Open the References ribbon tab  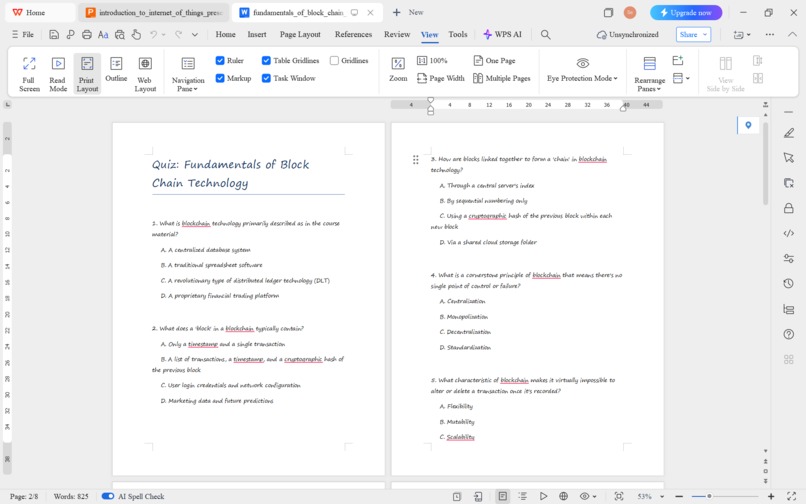pyautogui.click(x=353, y=34)
